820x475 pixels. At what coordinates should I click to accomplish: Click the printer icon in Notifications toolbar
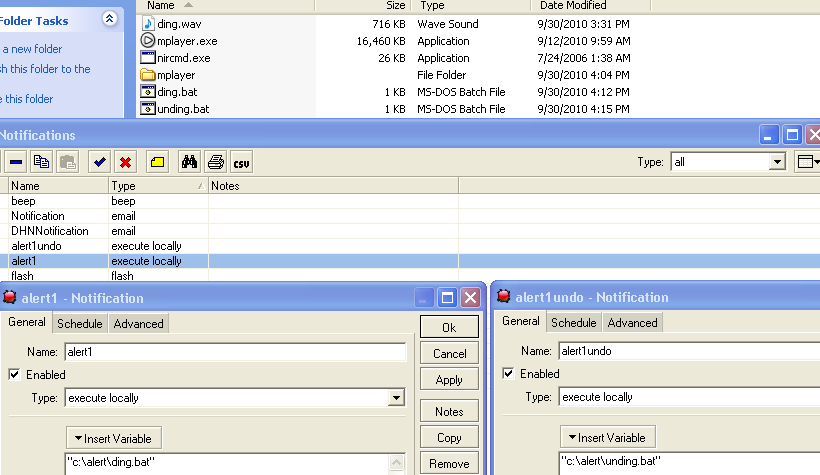tap(215, 162)
